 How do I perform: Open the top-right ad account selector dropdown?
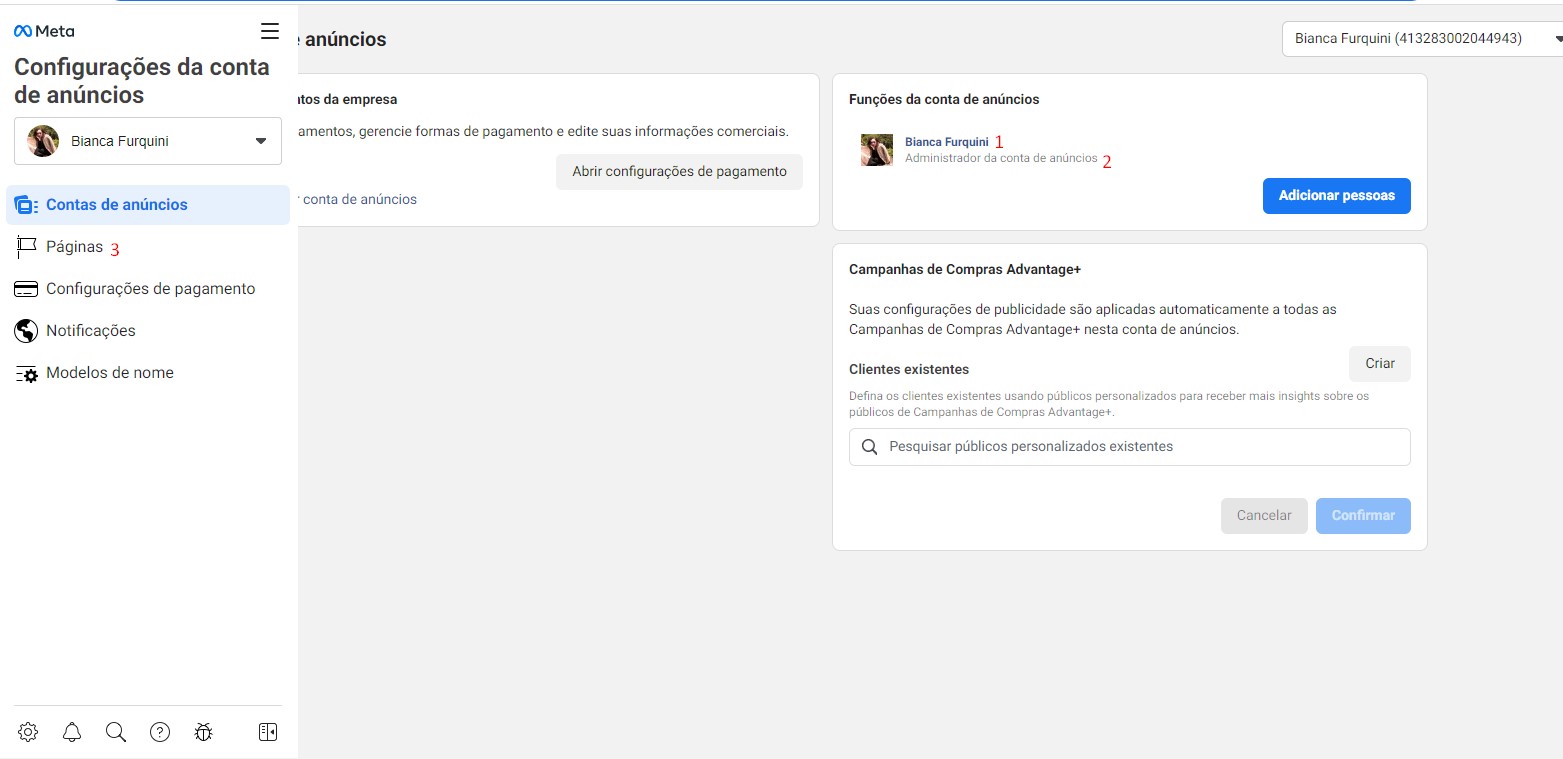pos(1422,39)
